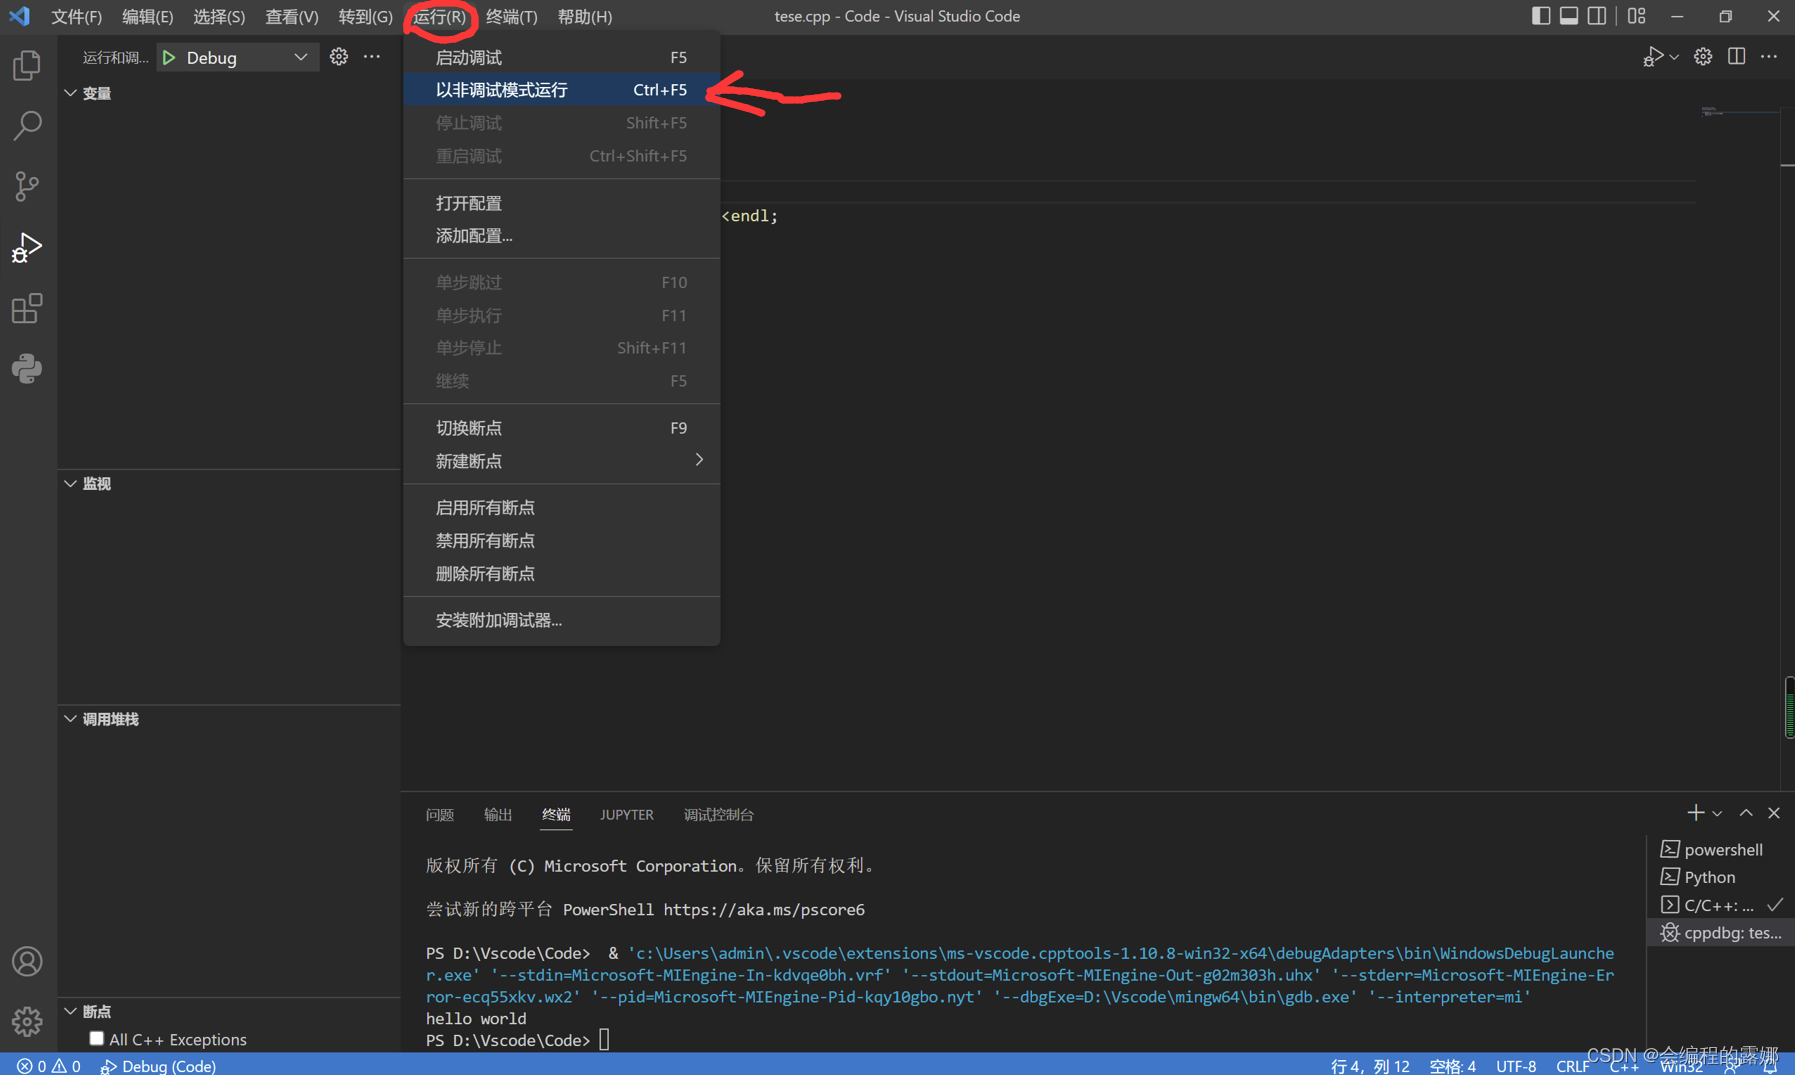Choose 安装附加调试器... menu entry

coord(561,620)
